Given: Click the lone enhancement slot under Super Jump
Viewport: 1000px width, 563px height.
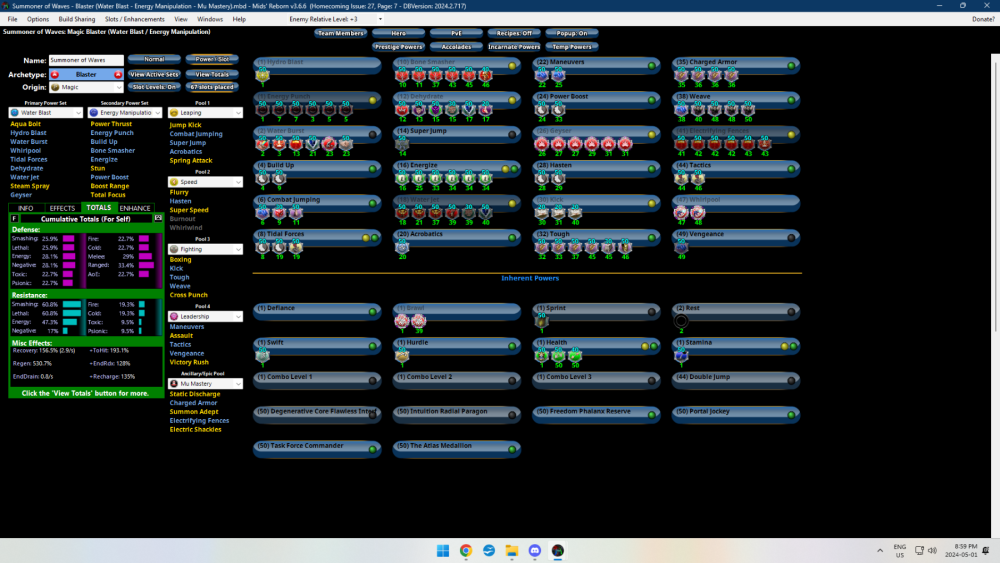Looking at the screenshot, I should click(402, 144).
